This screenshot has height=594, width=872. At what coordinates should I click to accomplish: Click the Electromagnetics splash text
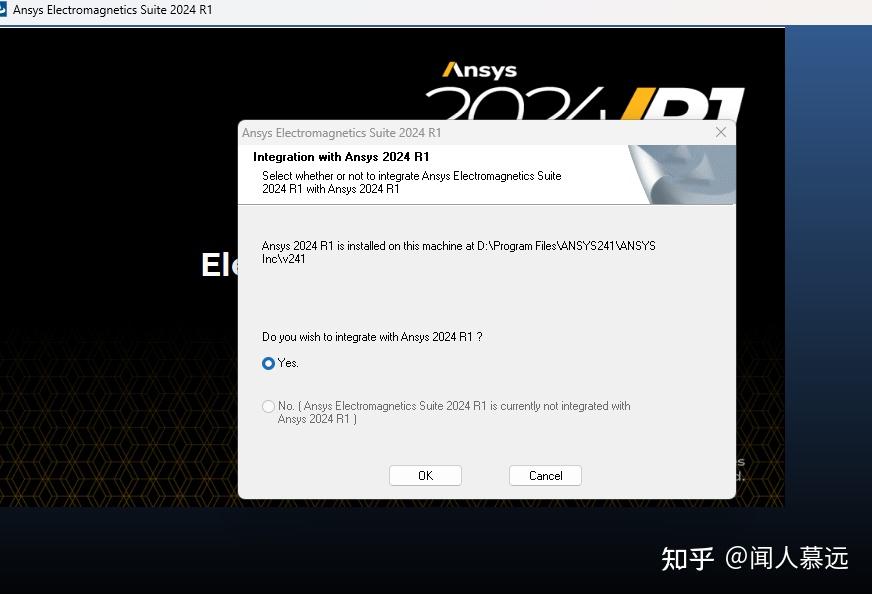213,265
